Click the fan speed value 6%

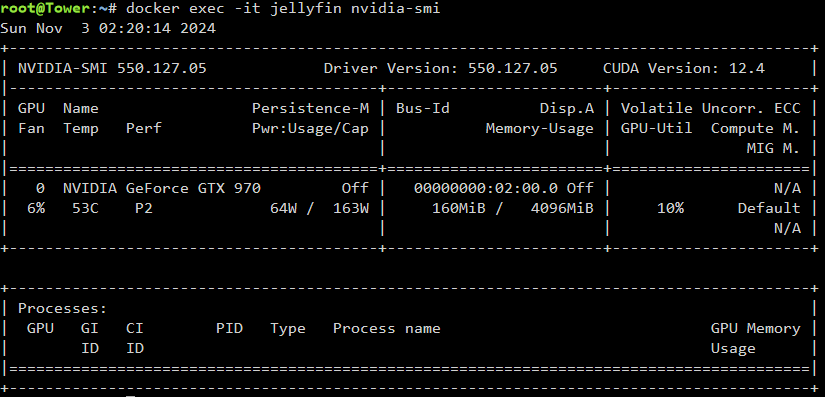[36, 208]
